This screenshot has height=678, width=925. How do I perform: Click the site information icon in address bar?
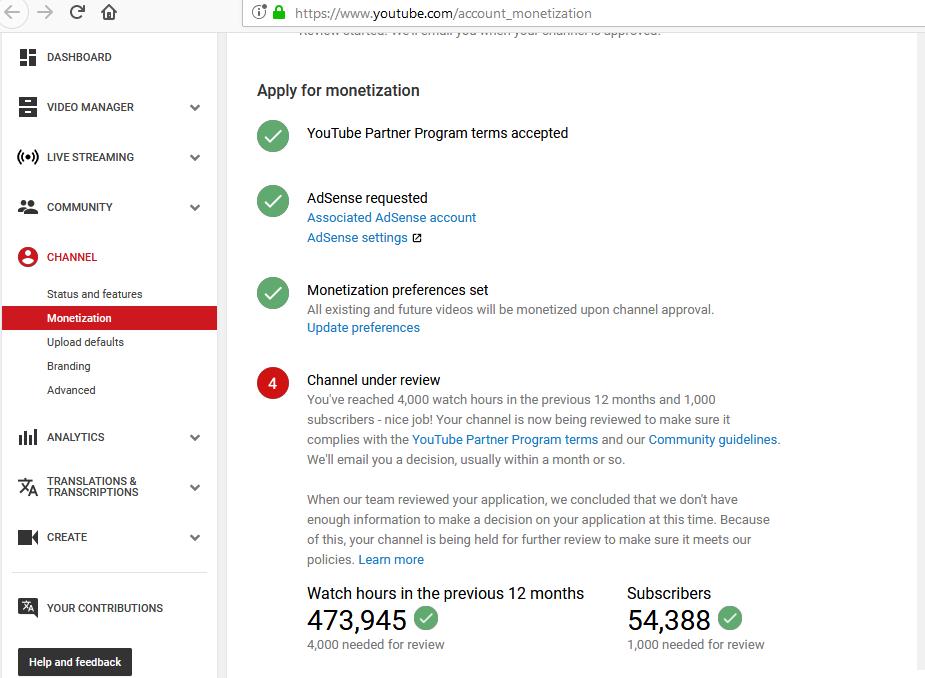(x=259, y=12)
